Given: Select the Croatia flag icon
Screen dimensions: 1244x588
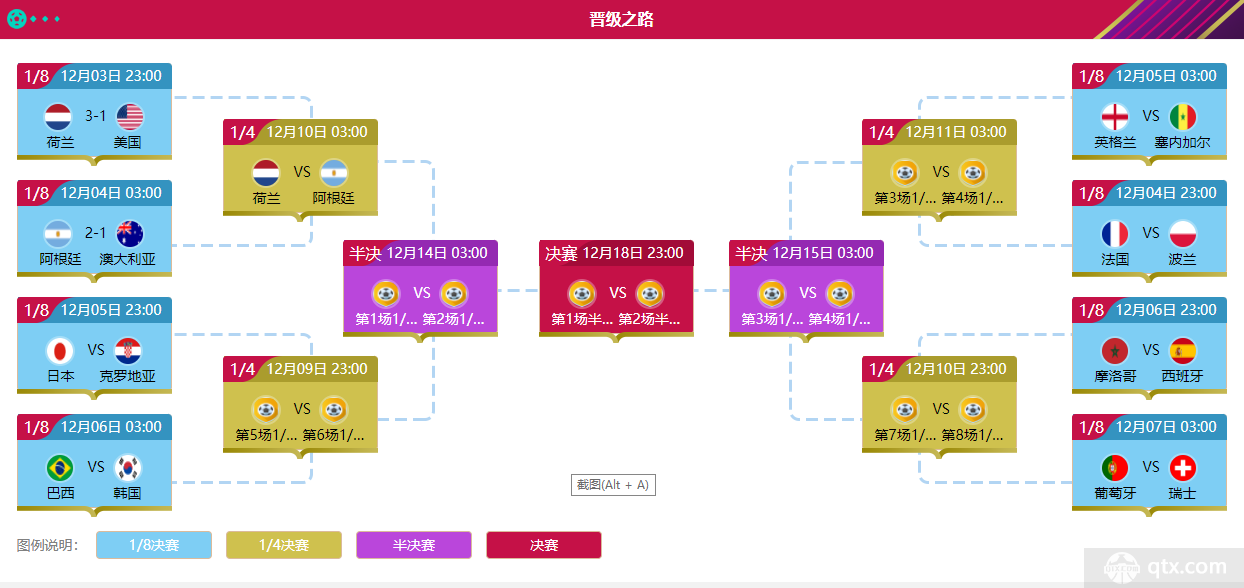Looking at the screenshot, I should pyautogui.click(x=130, y=350).
